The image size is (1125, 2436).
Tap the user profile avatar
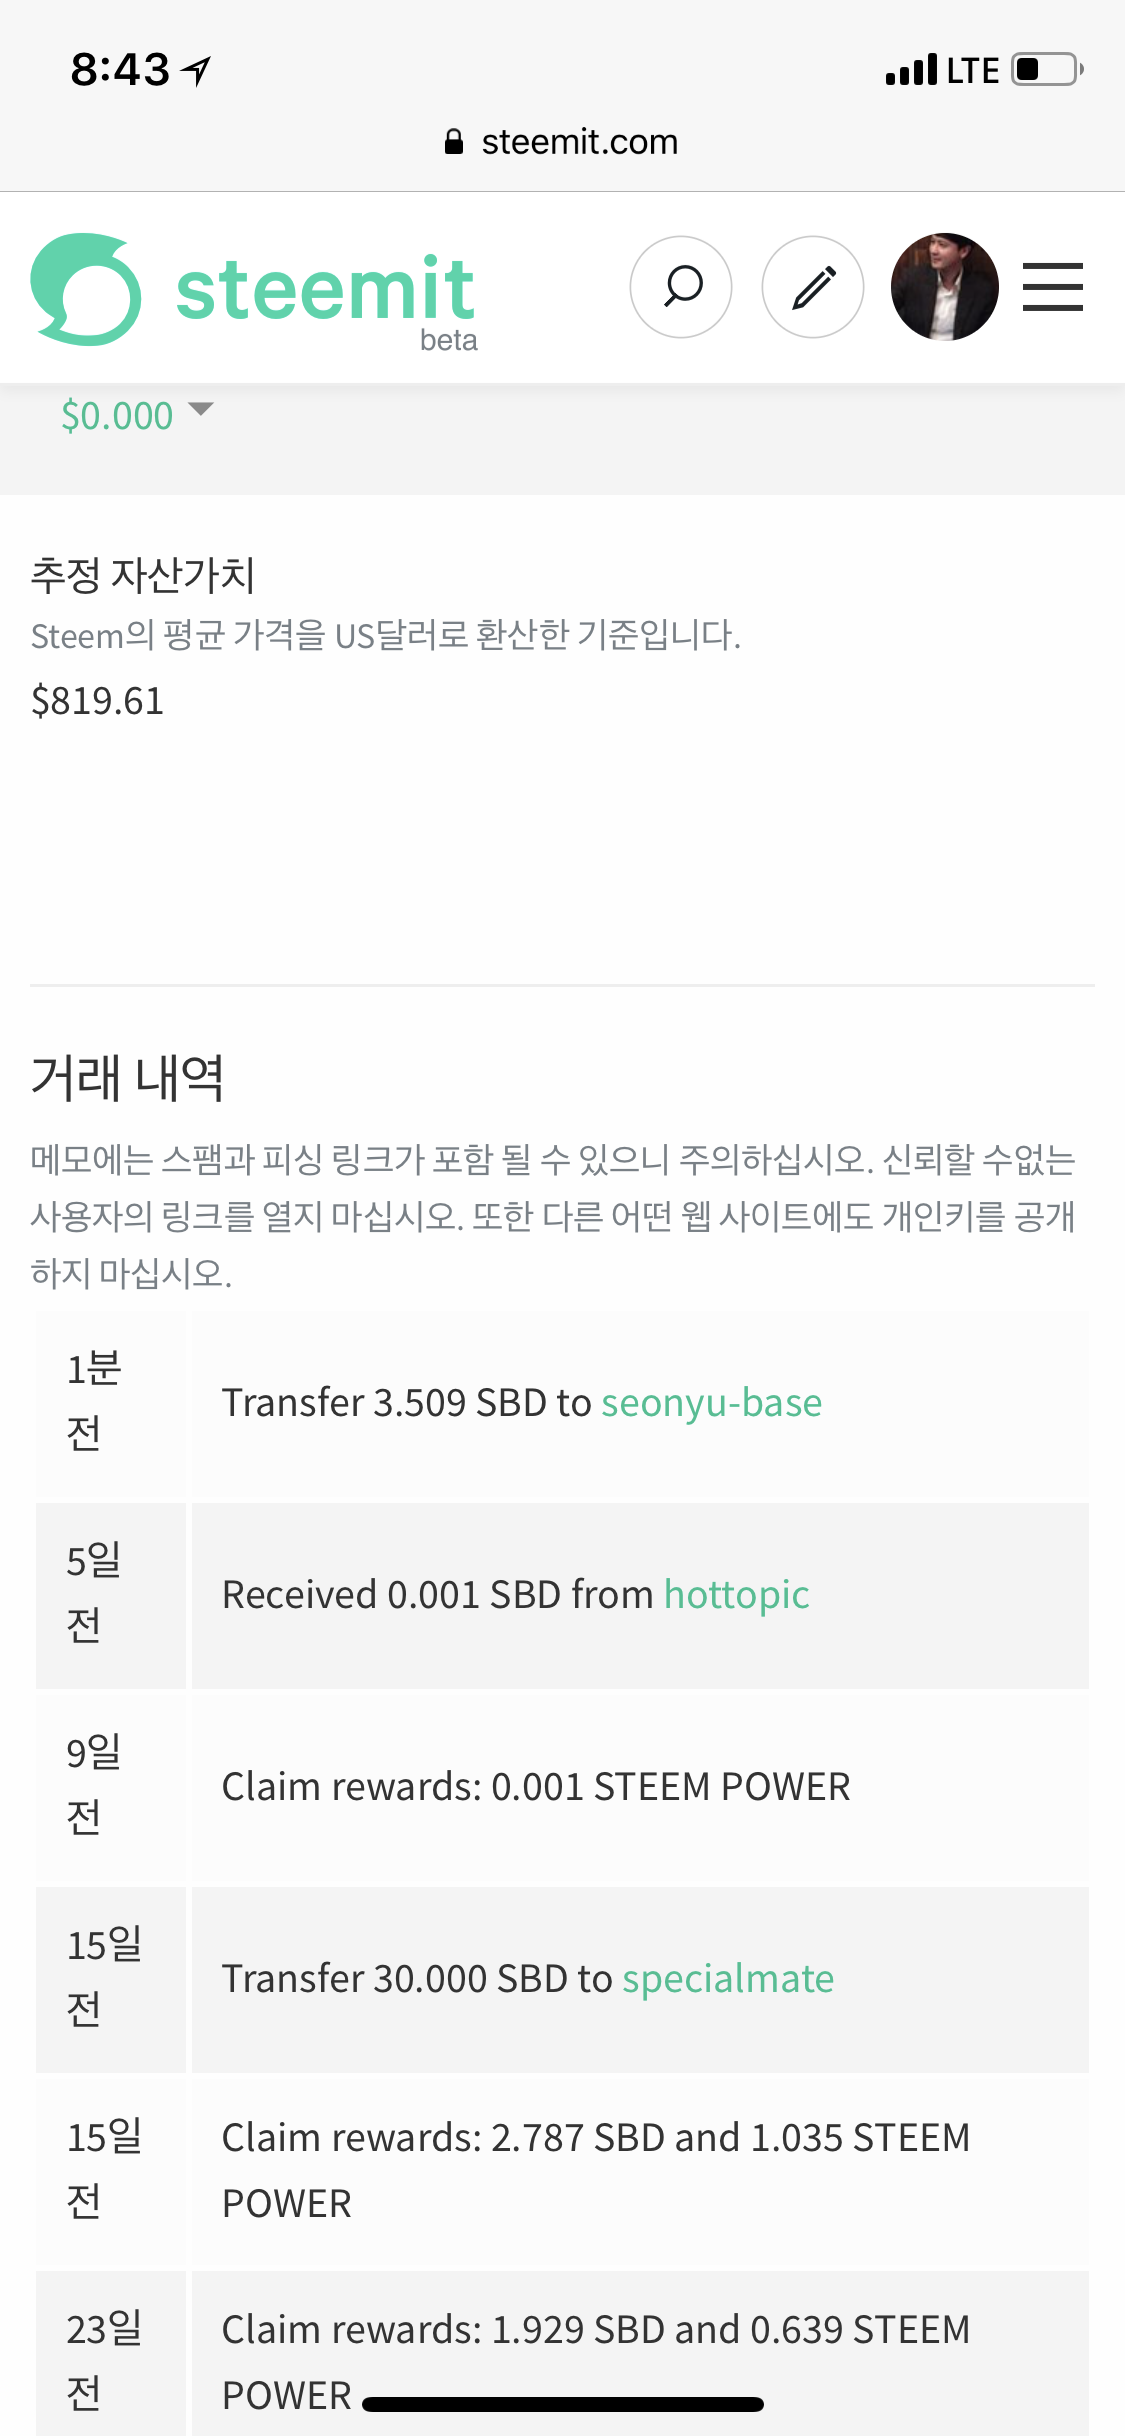944,287
